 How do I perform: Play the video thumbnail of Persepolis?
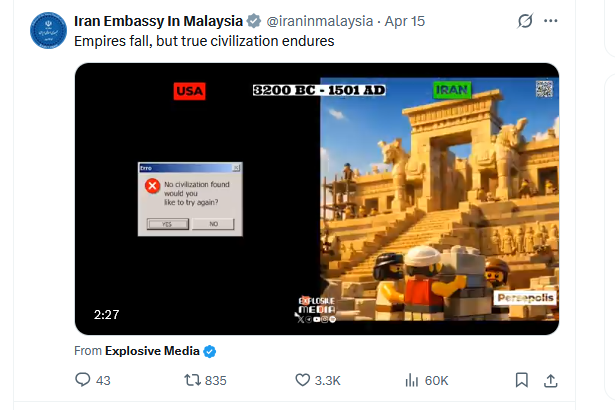tap(317, 199)
